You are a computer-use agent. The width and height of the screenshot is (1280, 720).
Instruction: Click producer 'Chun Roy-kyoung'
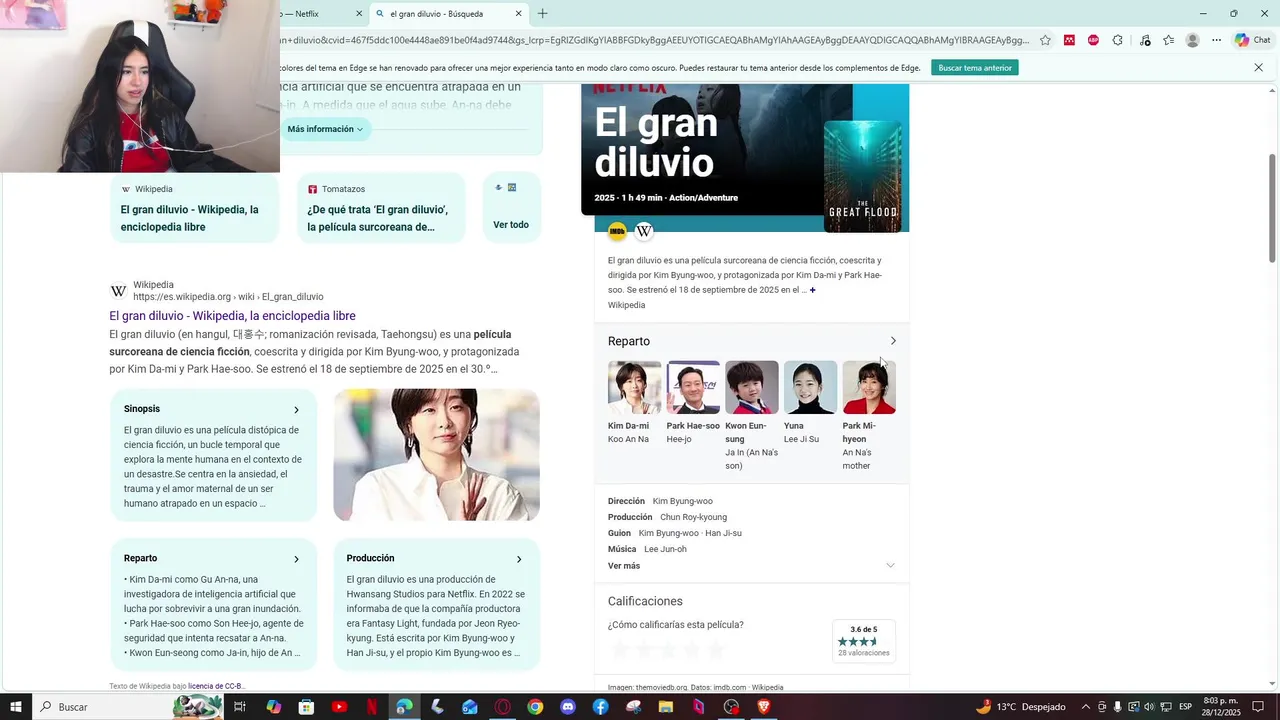[693, 517]
